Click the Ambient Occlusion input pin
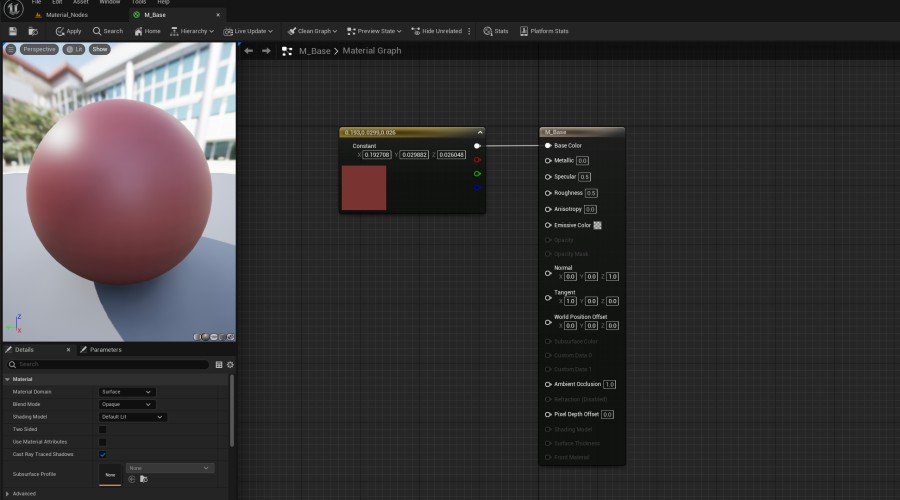900x500 pixels. pyautogui.click(x=548, y=385)
